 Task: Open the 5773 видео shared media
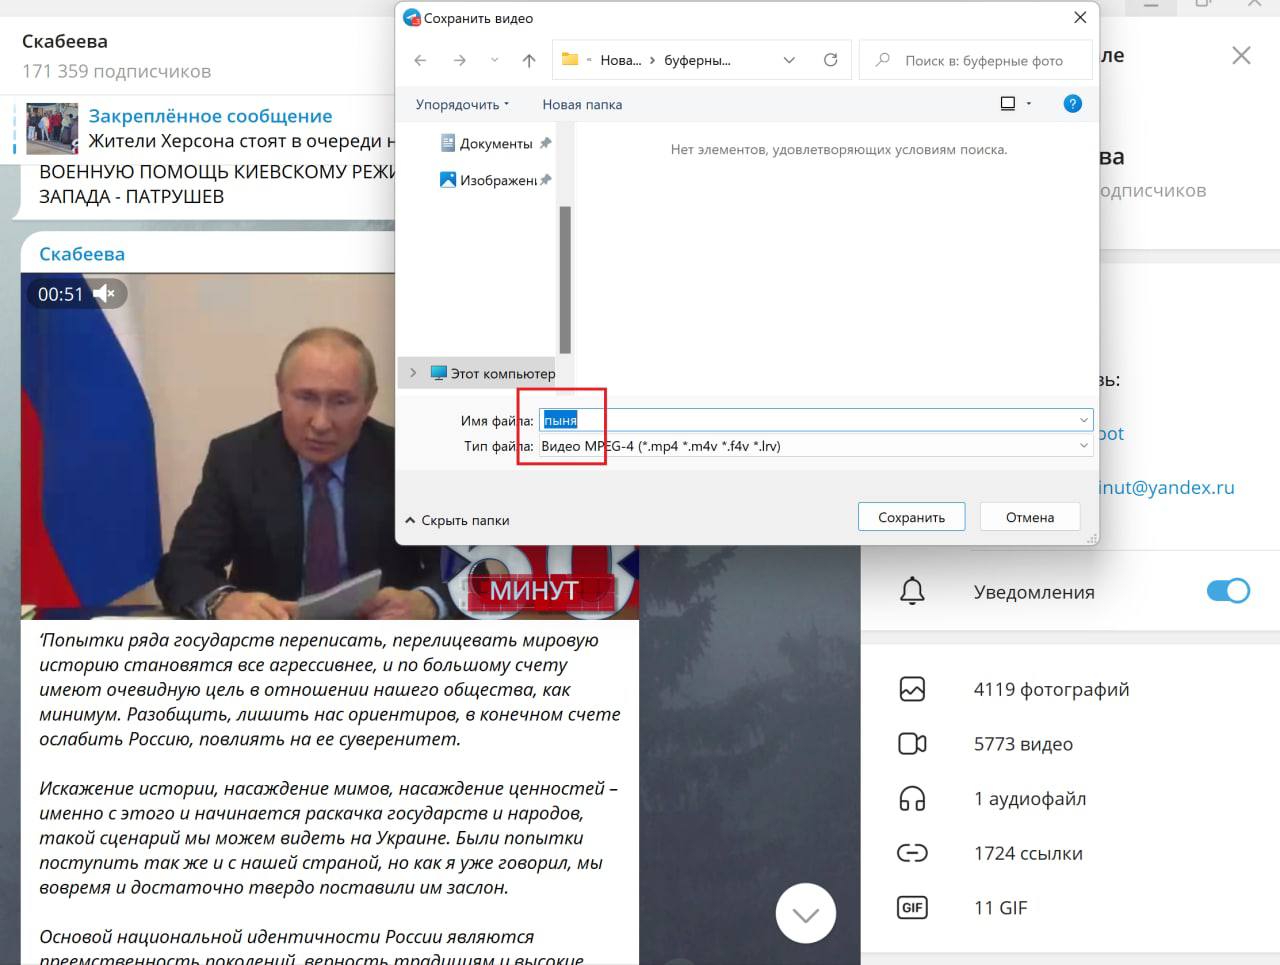tap(1022, 744)
